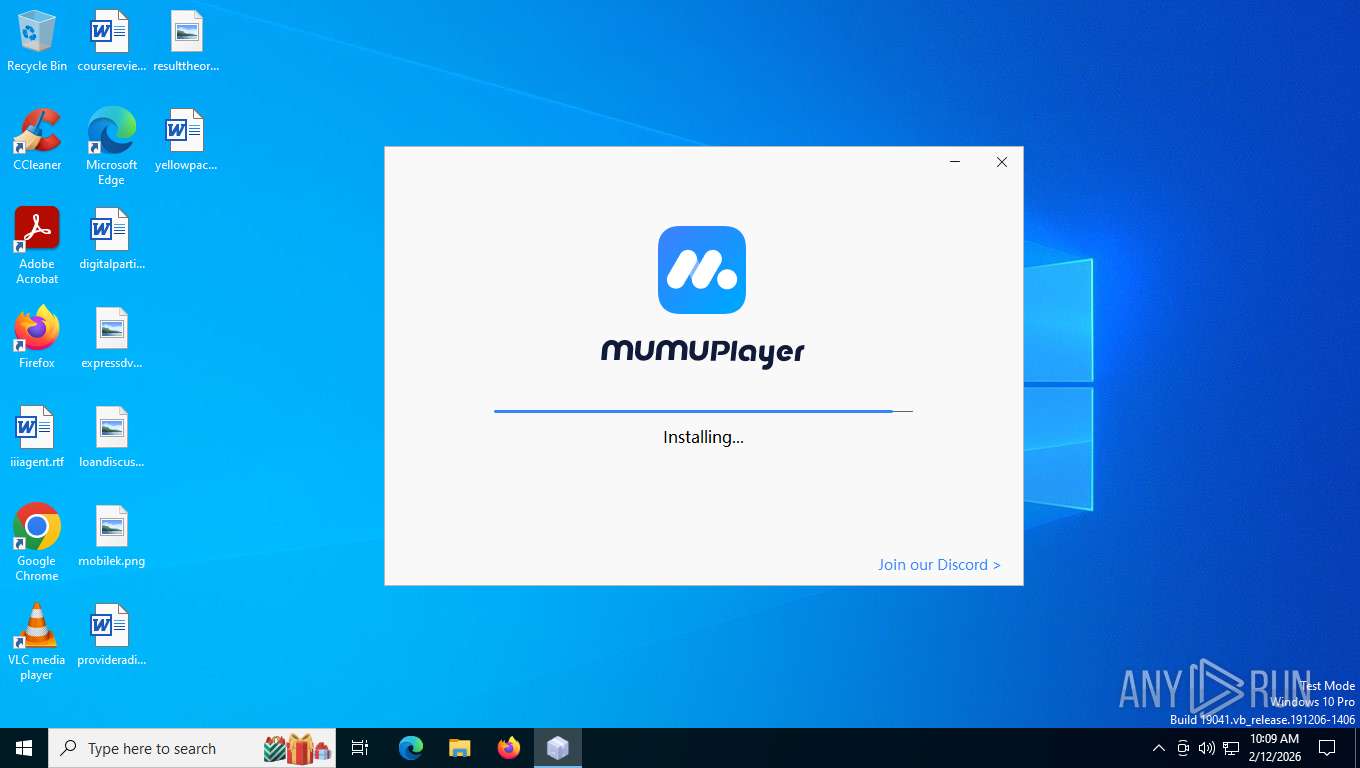Show hidden system tray icons
Image resolution: width=1360 pixels, height=768 pixels.
pos(1159,748)
